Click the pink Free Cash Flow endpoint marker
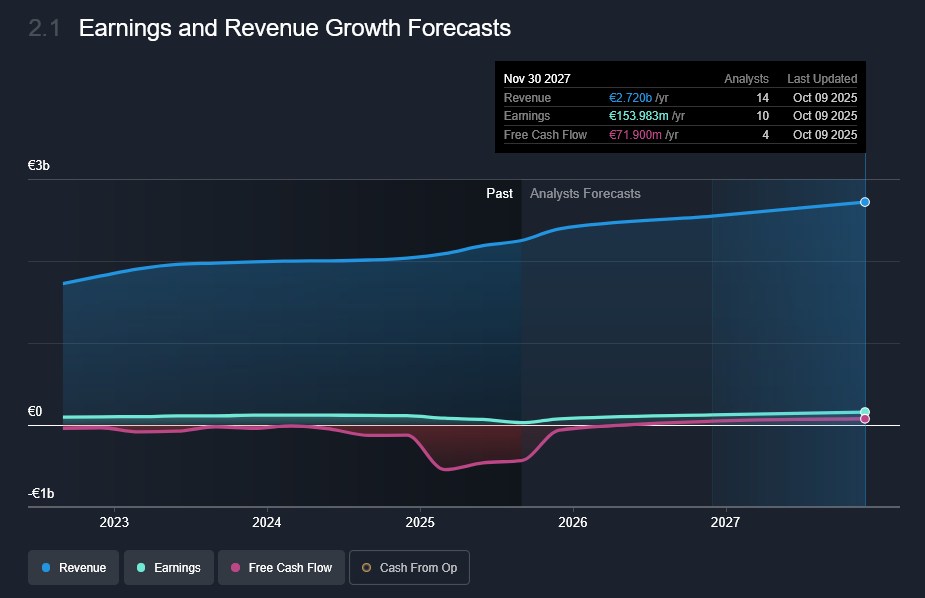This screenshot has height=598, width=925. coord(865,419)
